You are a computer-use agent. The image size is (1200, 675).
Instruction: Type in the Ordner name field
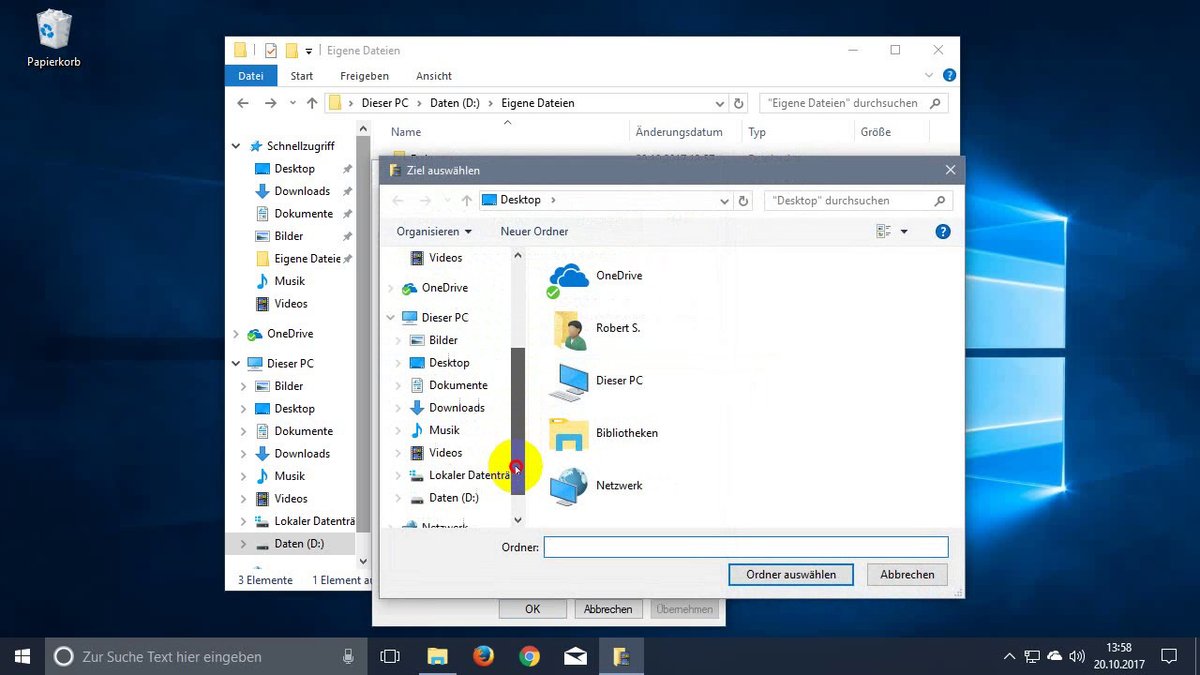click(x=744, y=546)
